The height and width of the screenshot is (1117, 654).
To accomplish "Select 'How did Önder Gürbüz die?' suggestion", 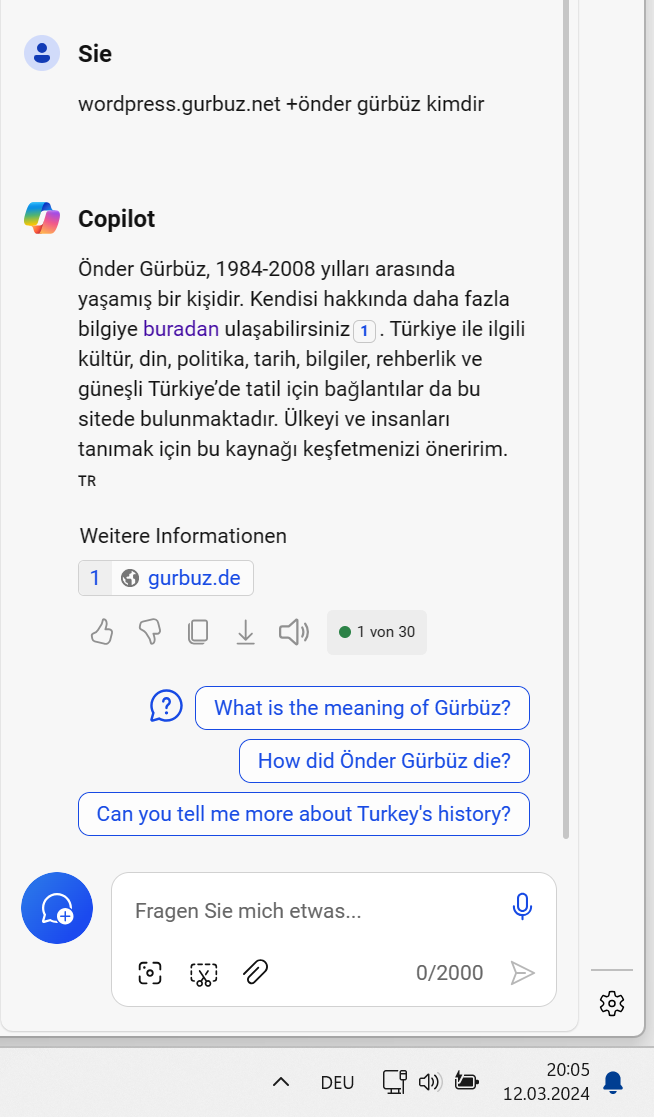I will coord(384,761).
